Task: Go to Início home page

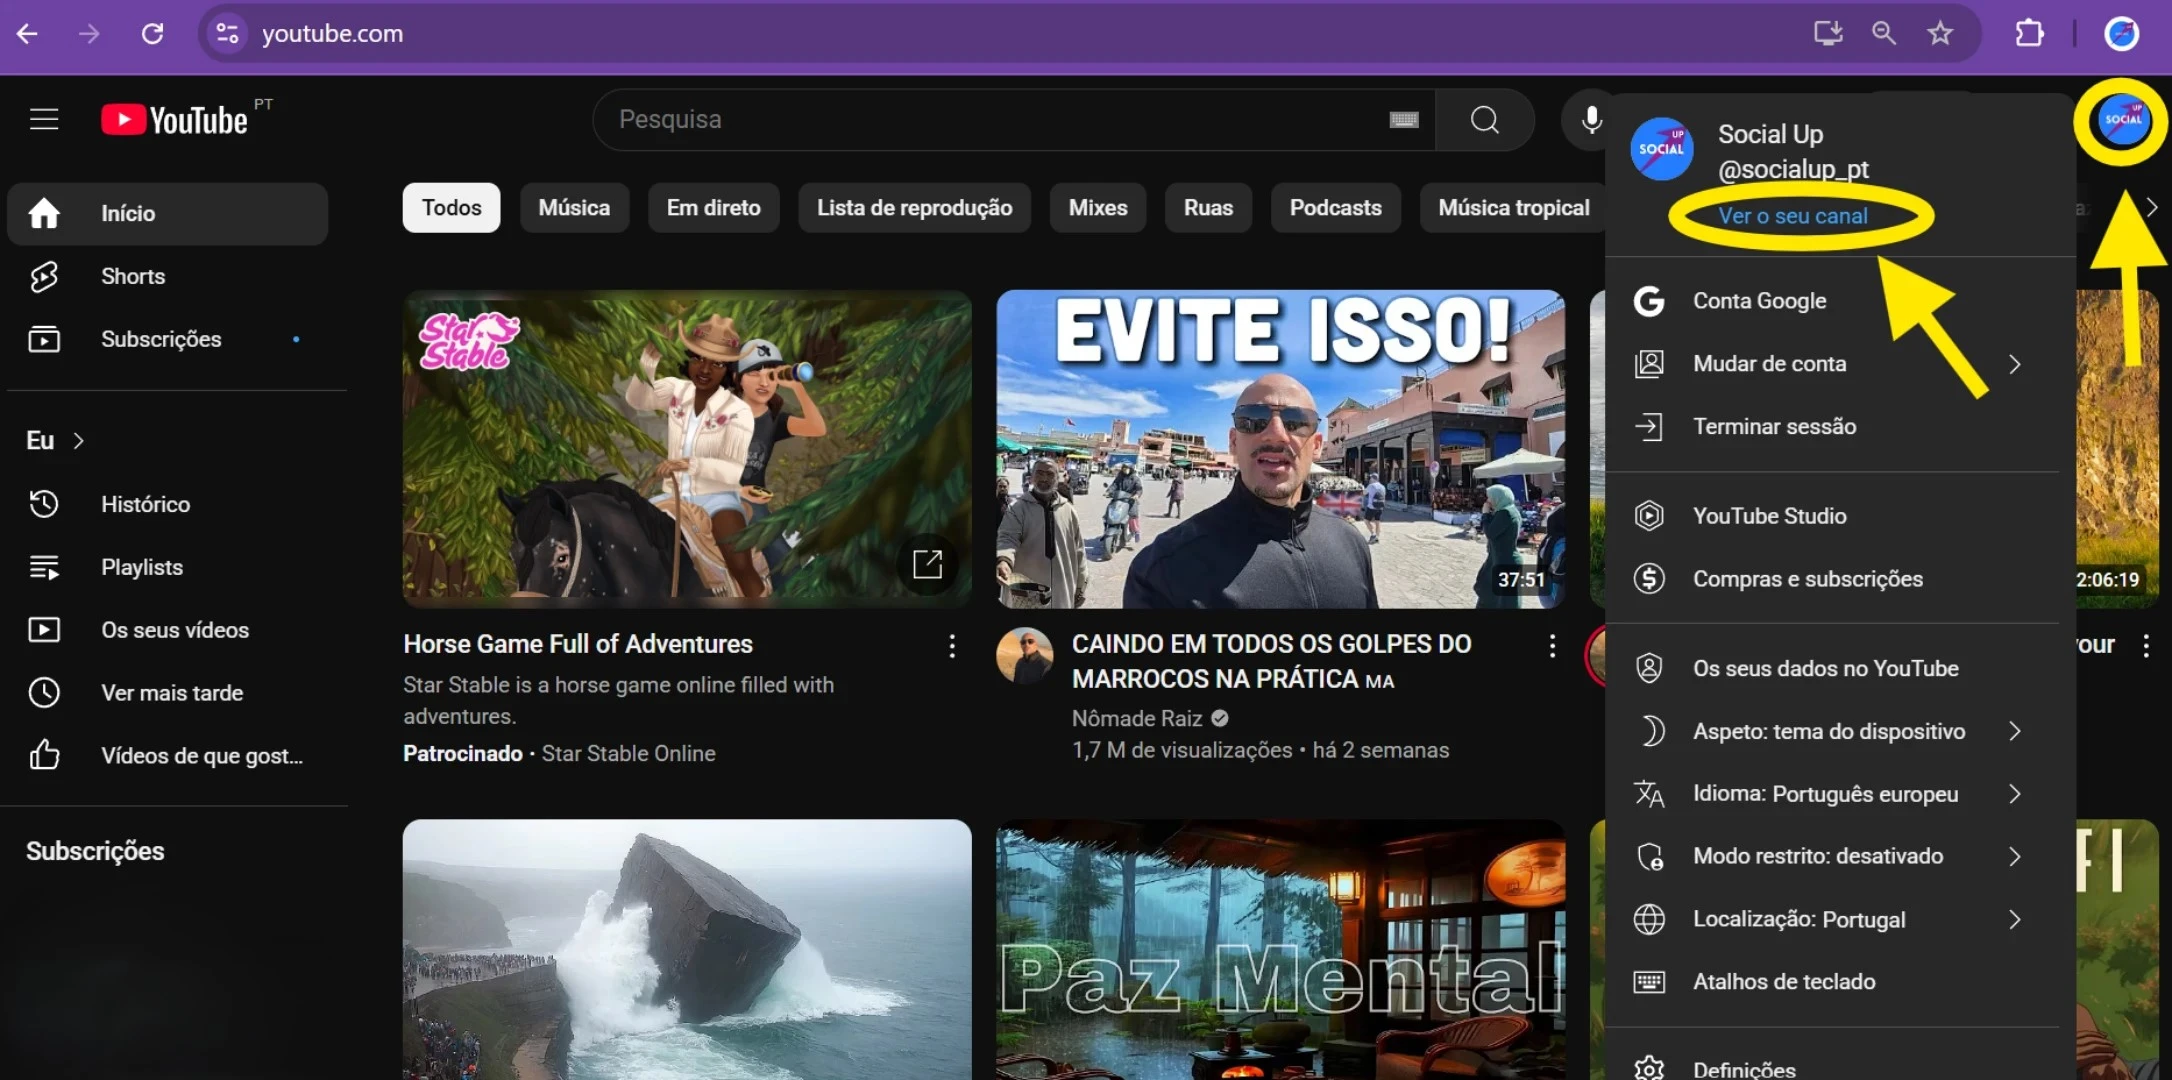Action: pos(168,214)
